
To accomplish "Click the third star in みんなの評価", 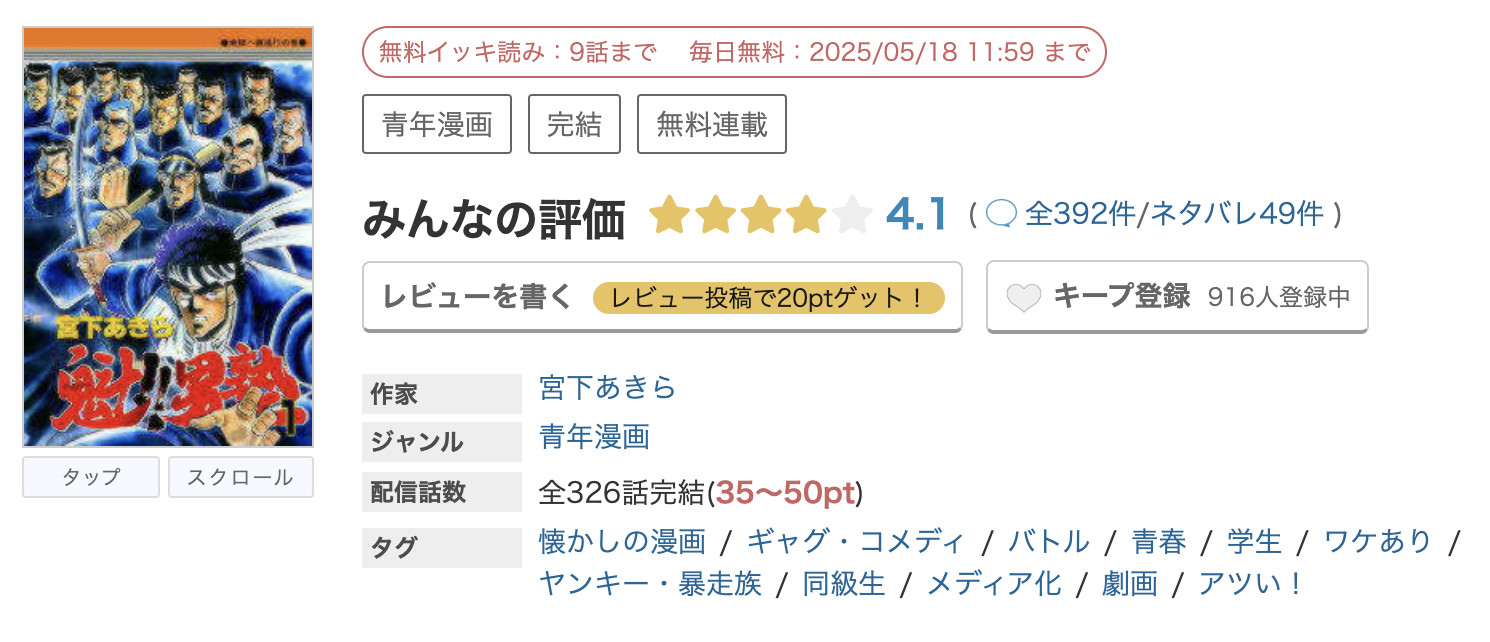I will [x=761, y=214].
